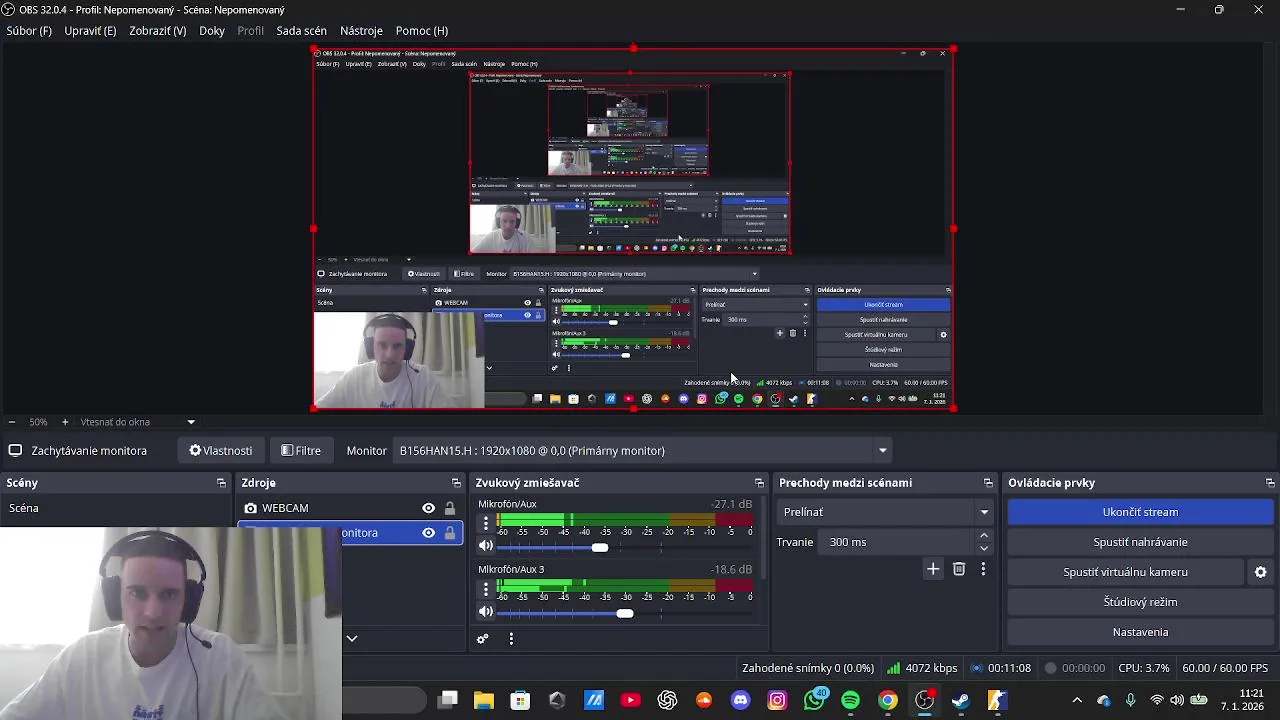This screenshot has height=720, width=1280.
Task: Mute the Mikrofón/Aux channel
Action: [x=486, y=546]
